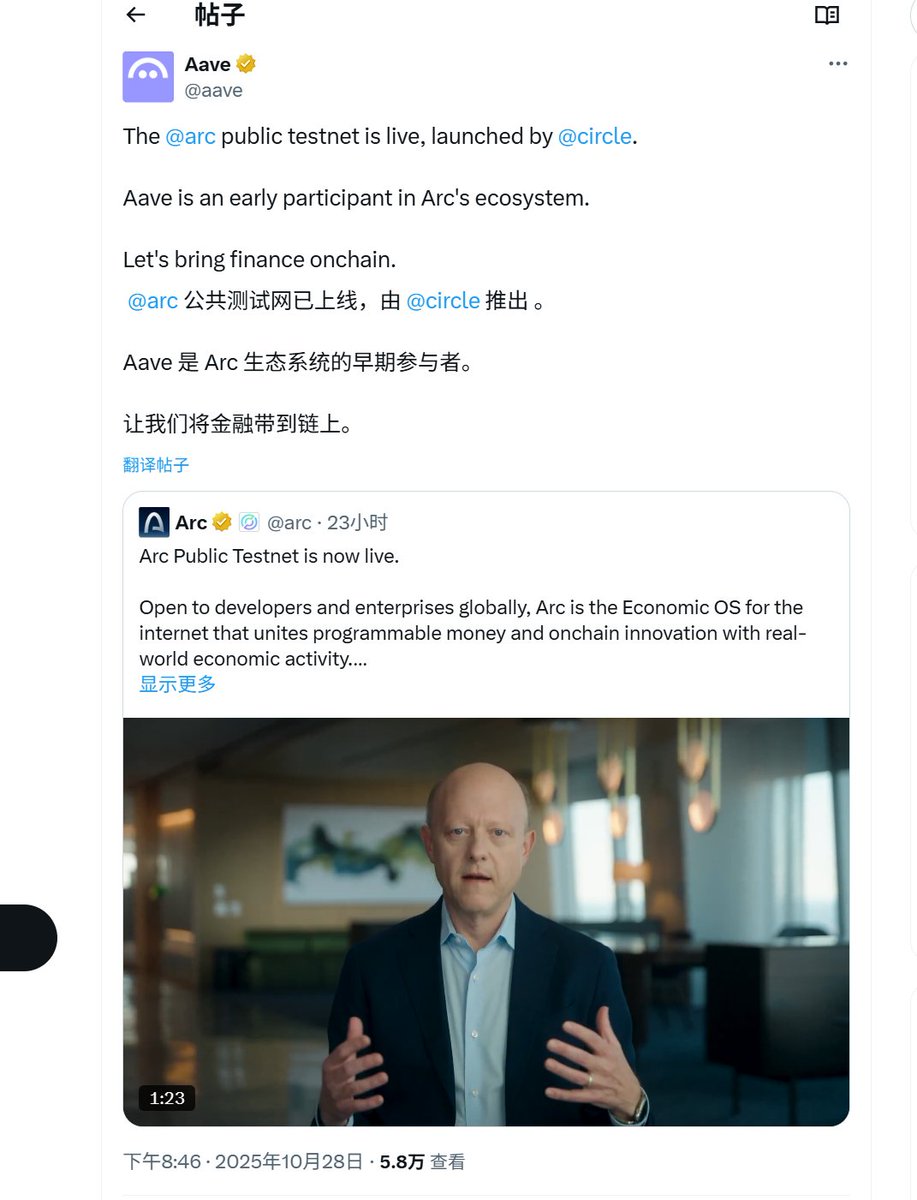Open @aave handle under account name
This screenshot has width=917, height=1200.
[x=214, y=91]
